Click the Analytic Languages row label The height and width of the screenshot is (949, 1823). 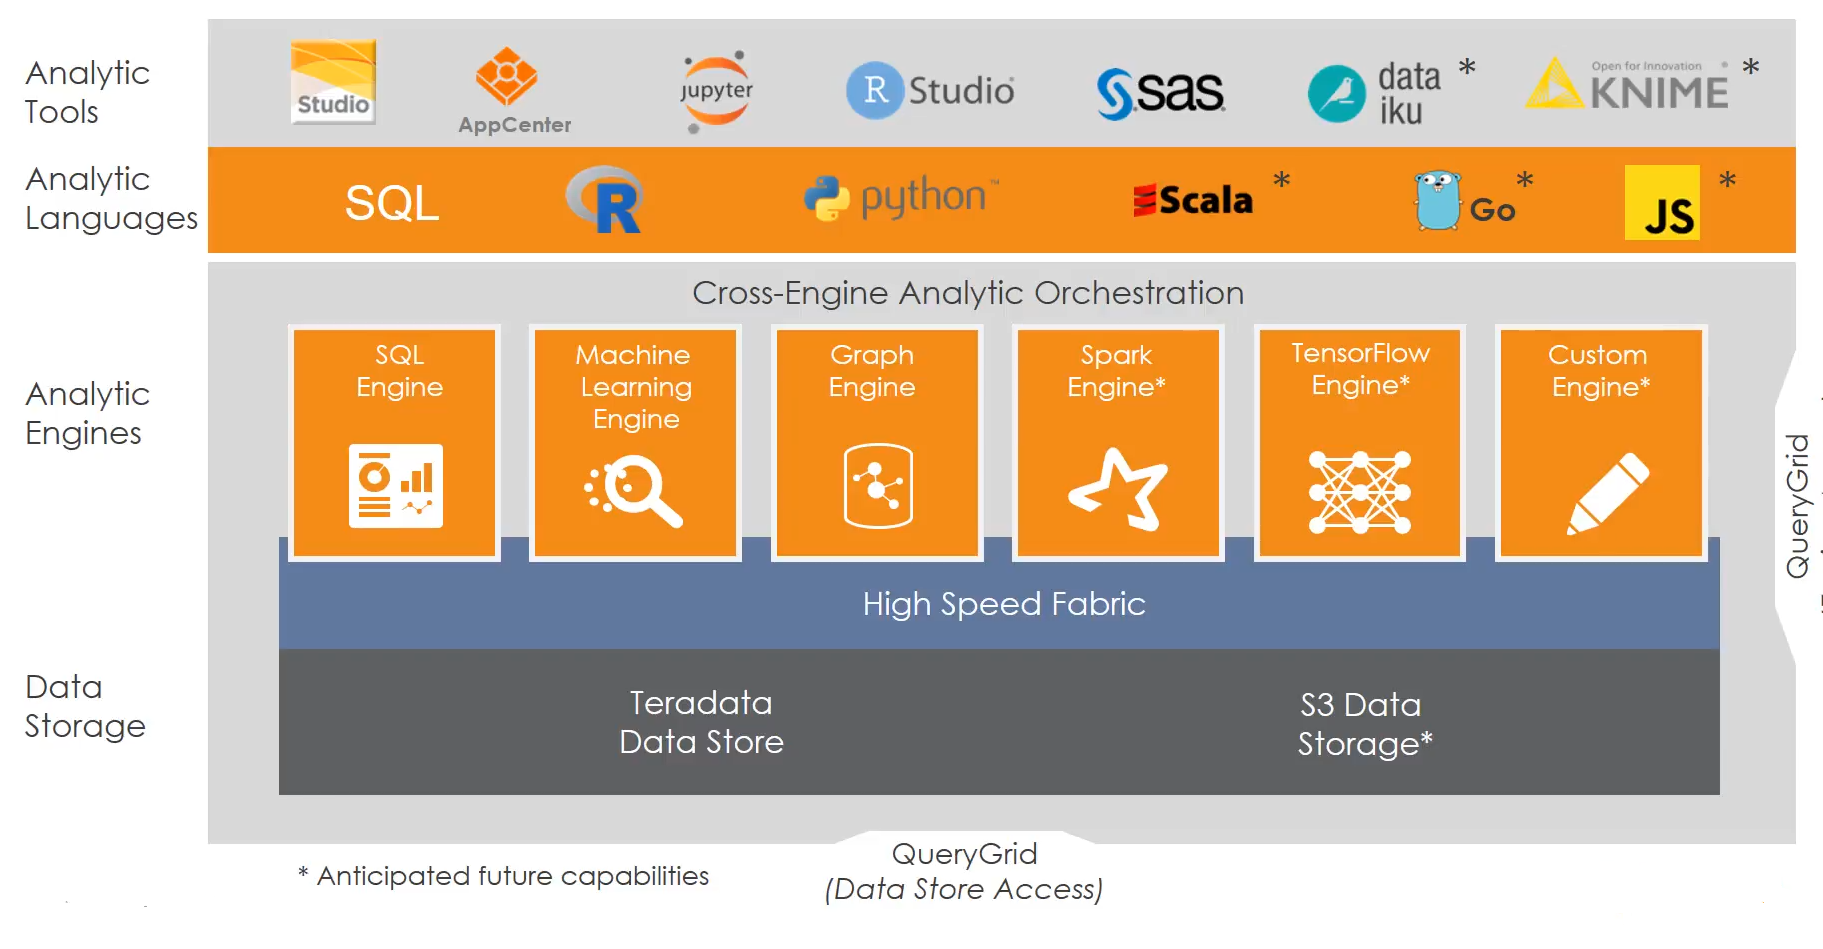[111, 198]
